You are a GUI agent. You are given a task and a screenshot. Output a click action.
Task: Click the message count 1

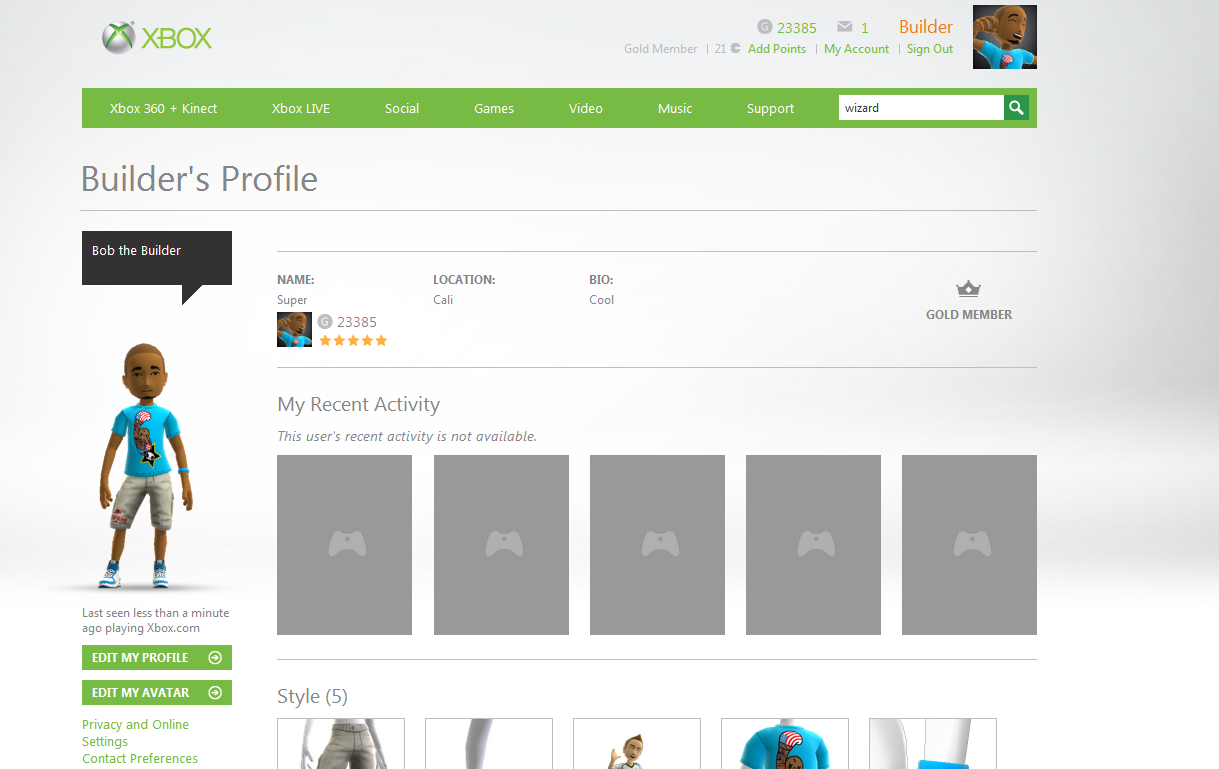tap(865, 28)
